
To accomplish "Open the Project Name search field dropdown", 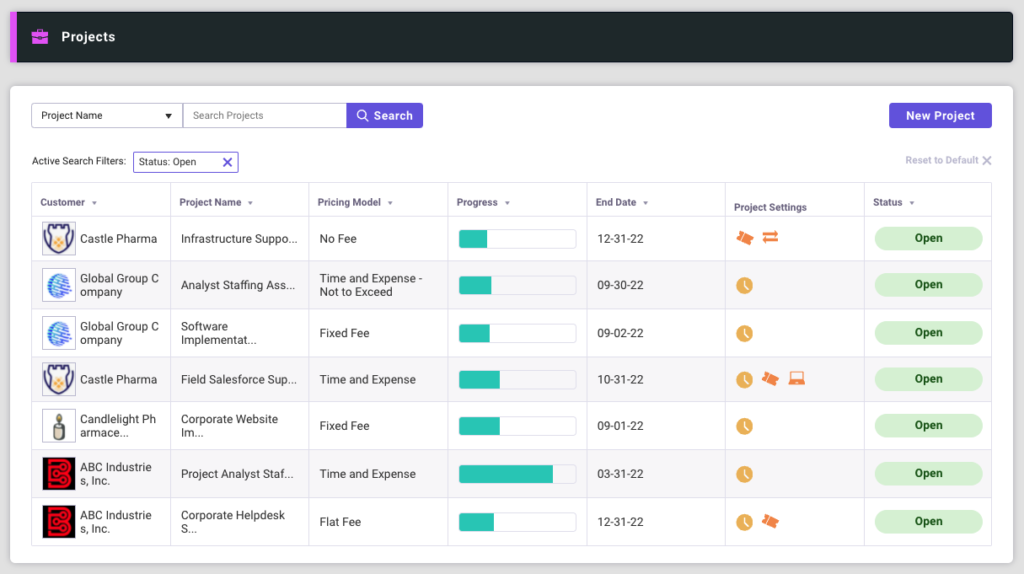I will click(107, 116).
